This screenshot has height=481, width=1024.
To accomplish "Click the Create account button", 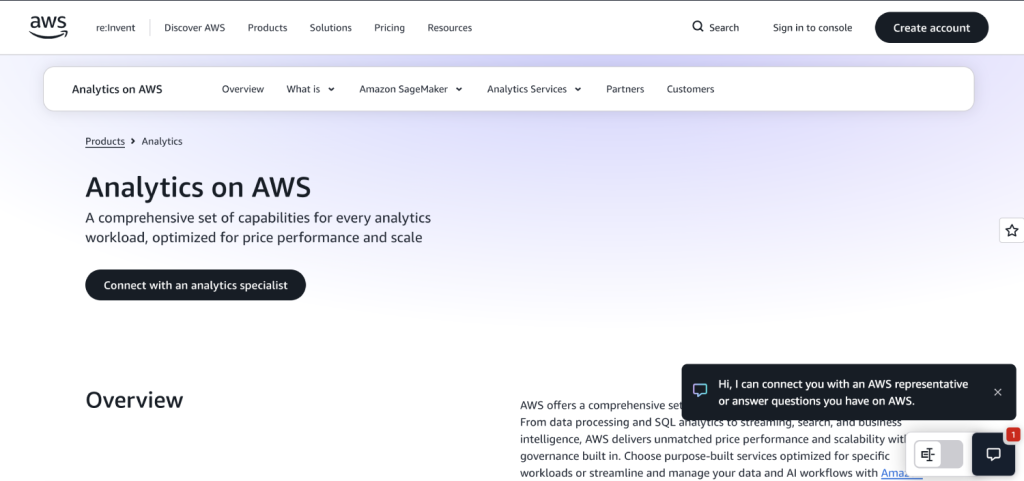I will tap(931, 27).
